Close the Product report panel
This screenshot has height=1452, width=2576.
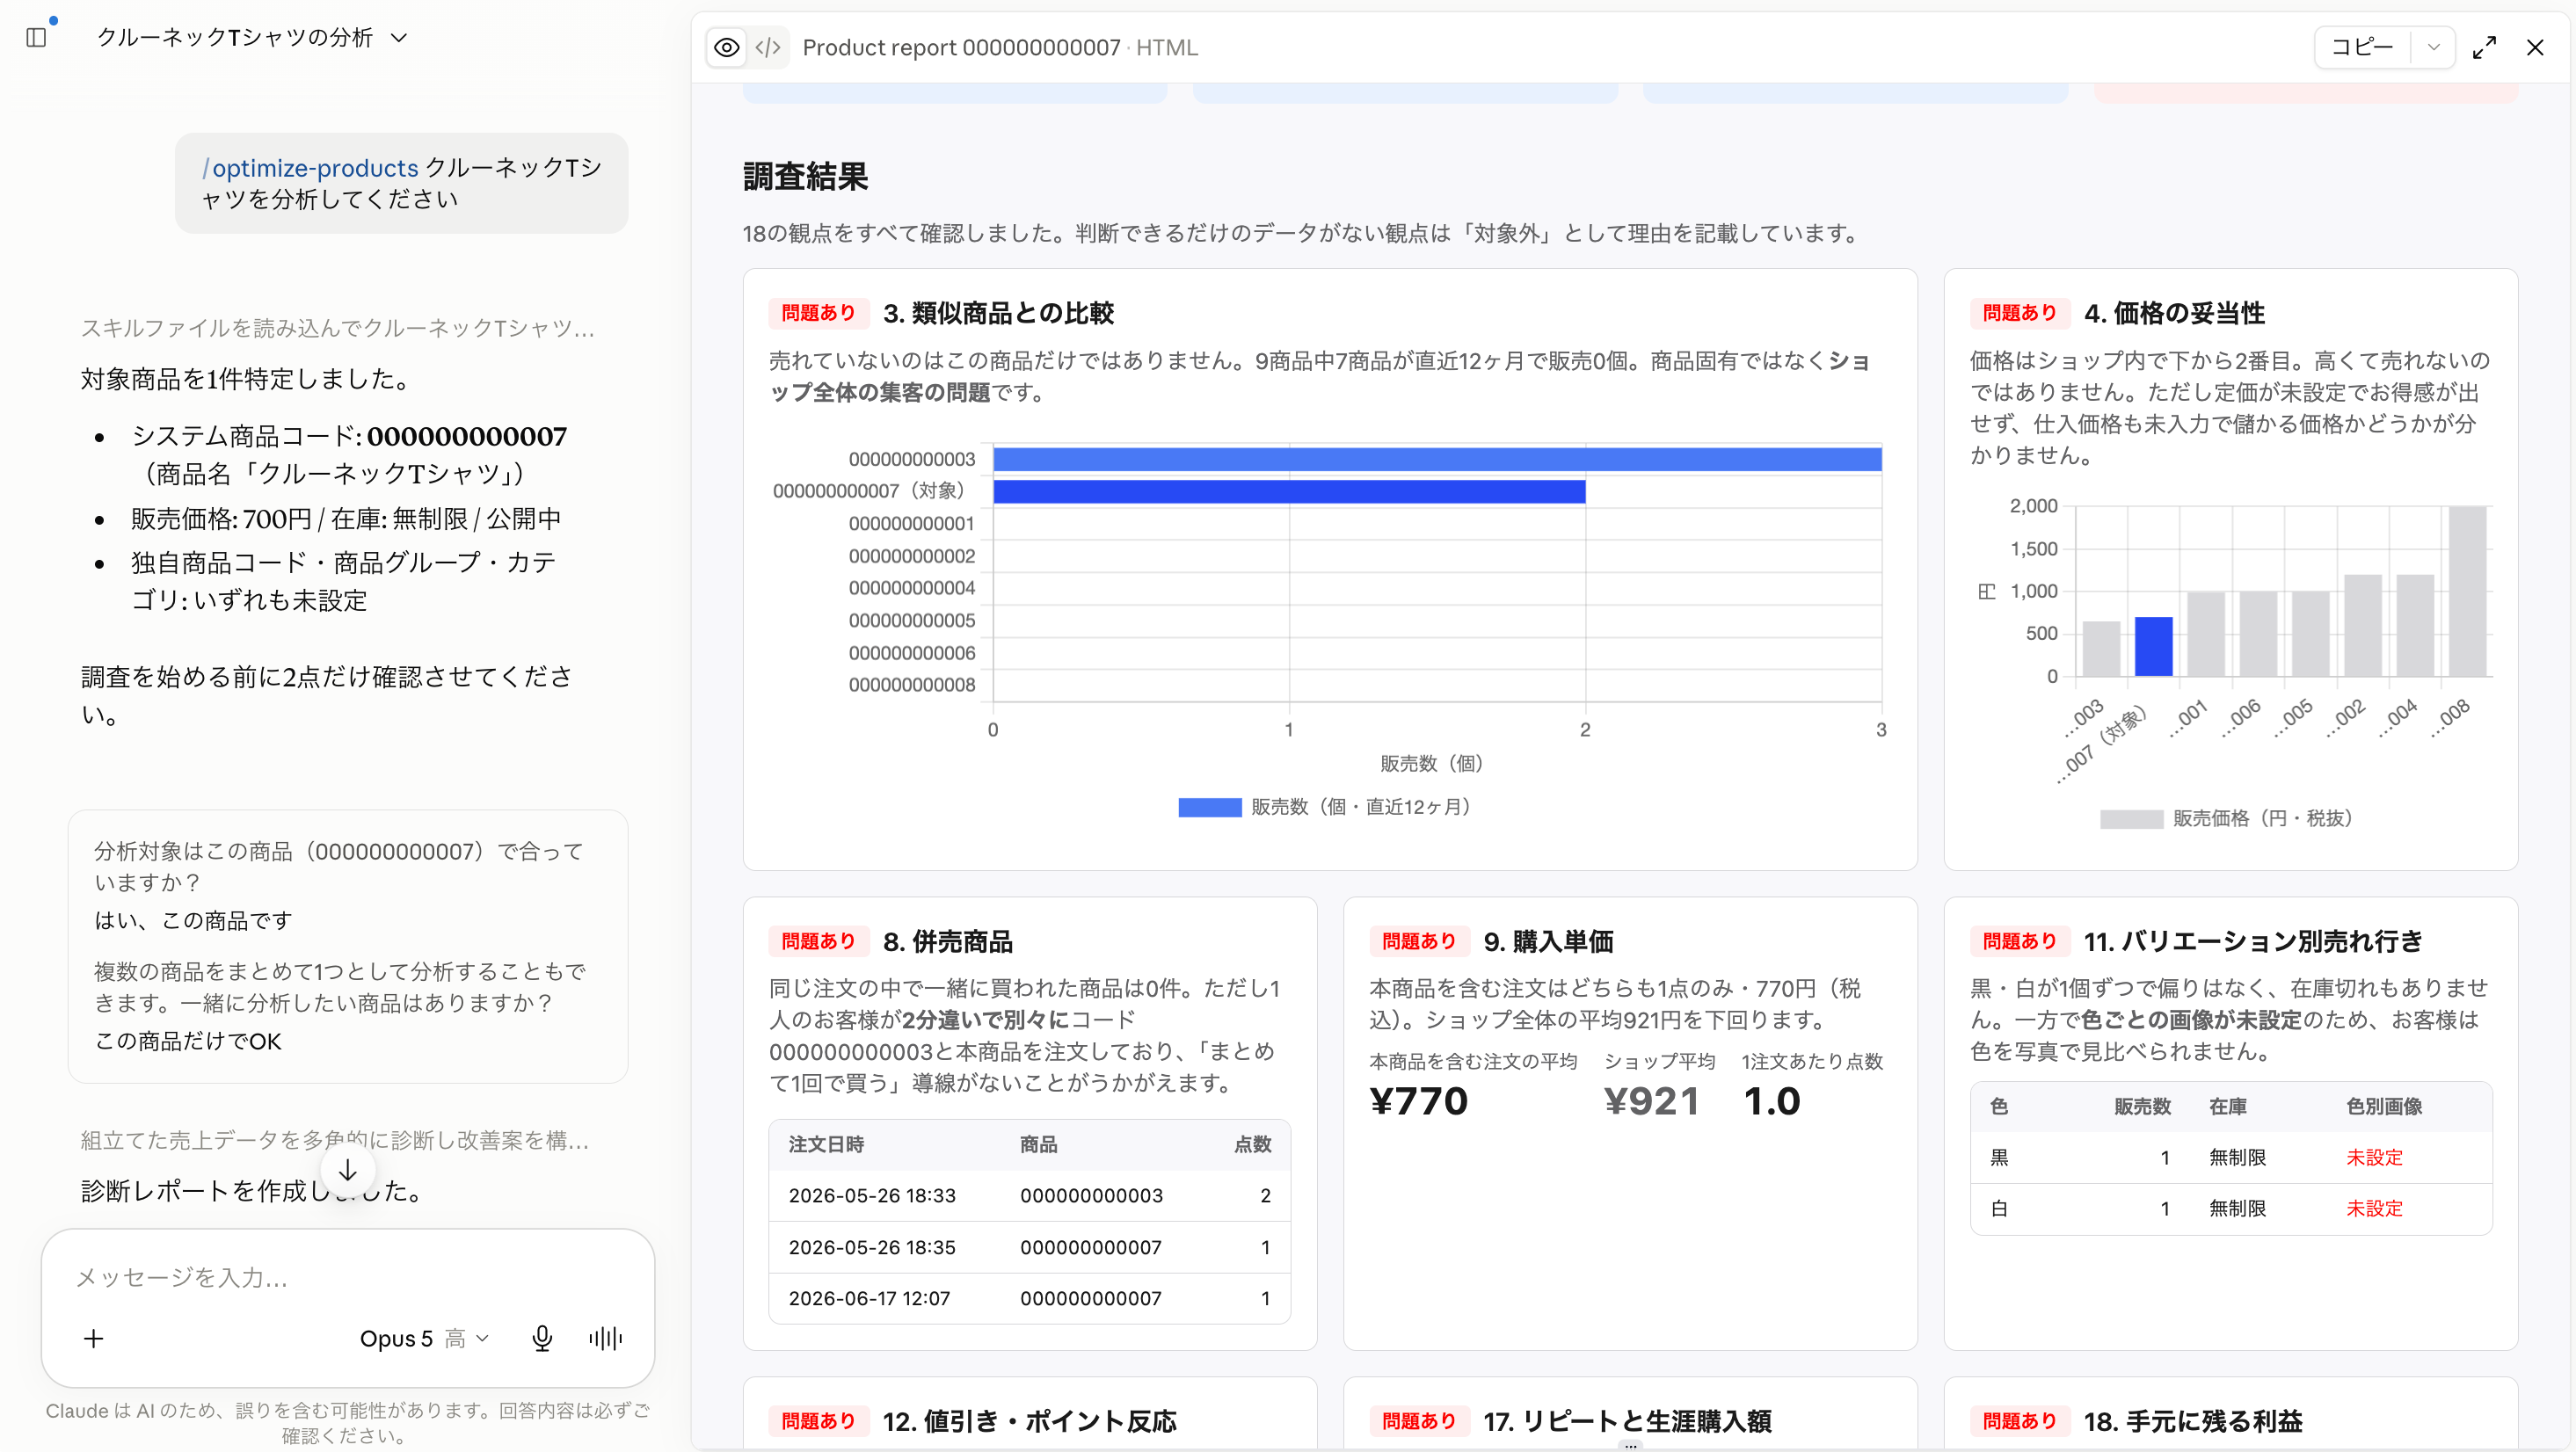2535,47
